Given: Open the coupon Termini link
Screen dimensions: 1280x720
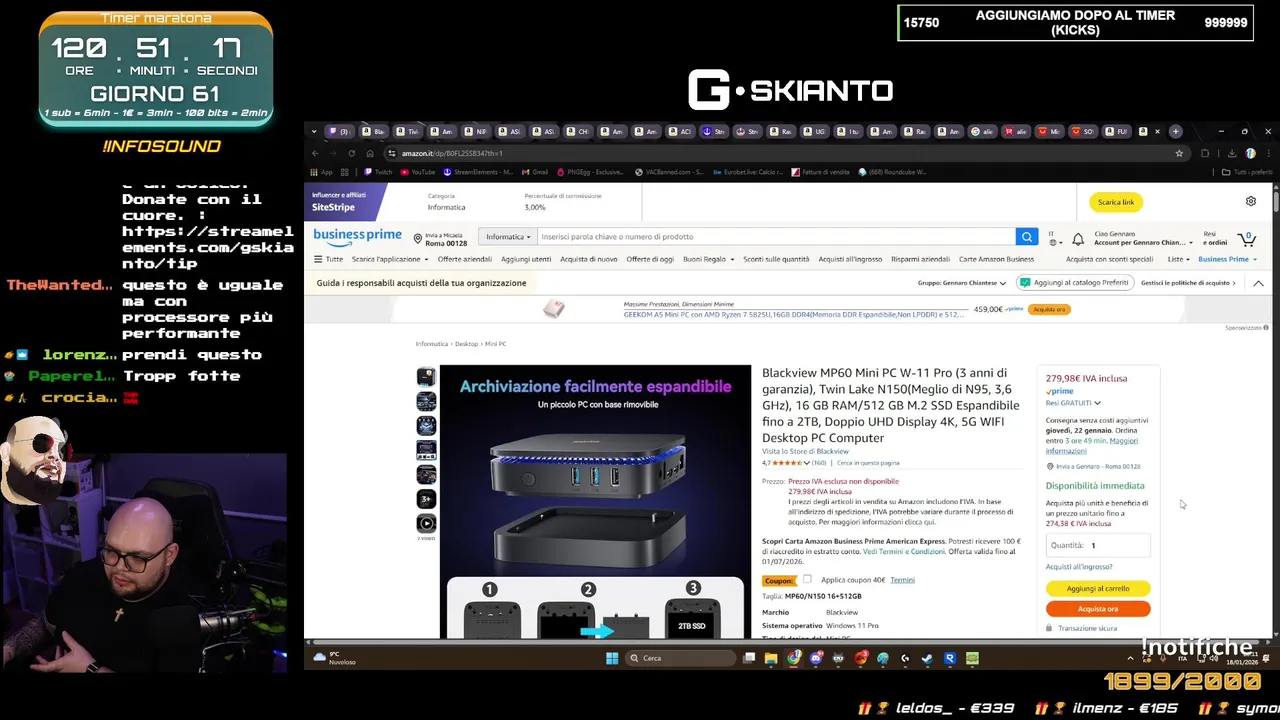Looking at the screenshot, I should point(902,580).
